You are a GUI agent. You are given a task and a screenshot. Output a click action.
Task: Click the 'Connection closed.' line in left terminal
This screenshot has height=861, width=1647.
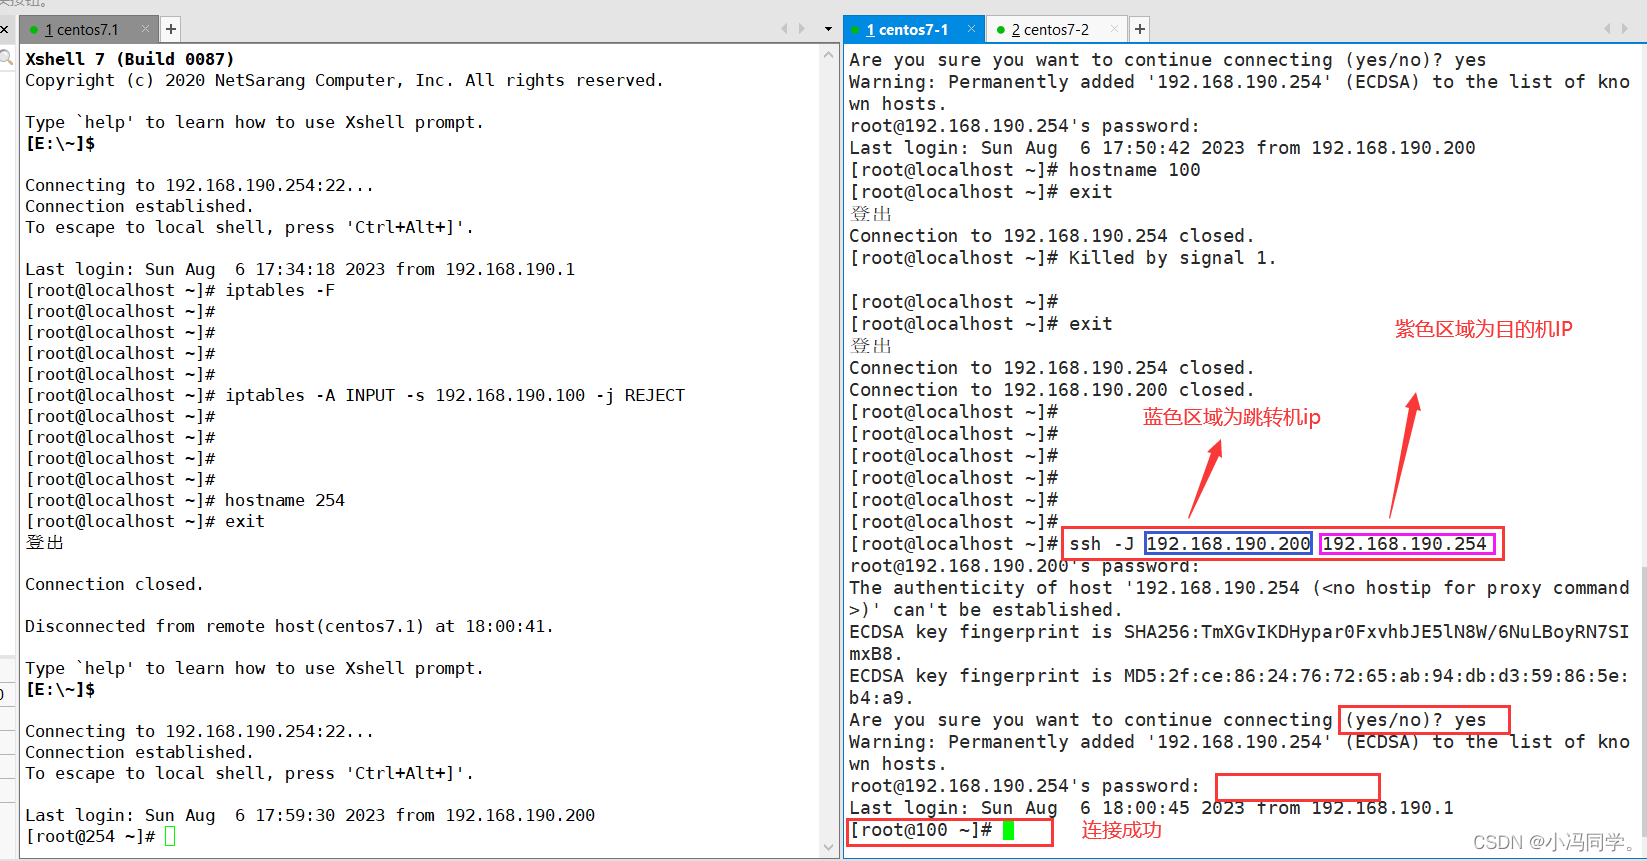click(114, 584)
